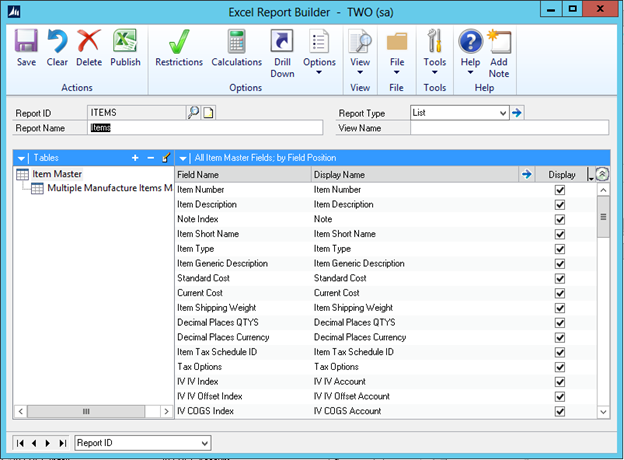Click the Report ID field containing ITEMS
The image size is (624, 460).
tap(136, 113)
